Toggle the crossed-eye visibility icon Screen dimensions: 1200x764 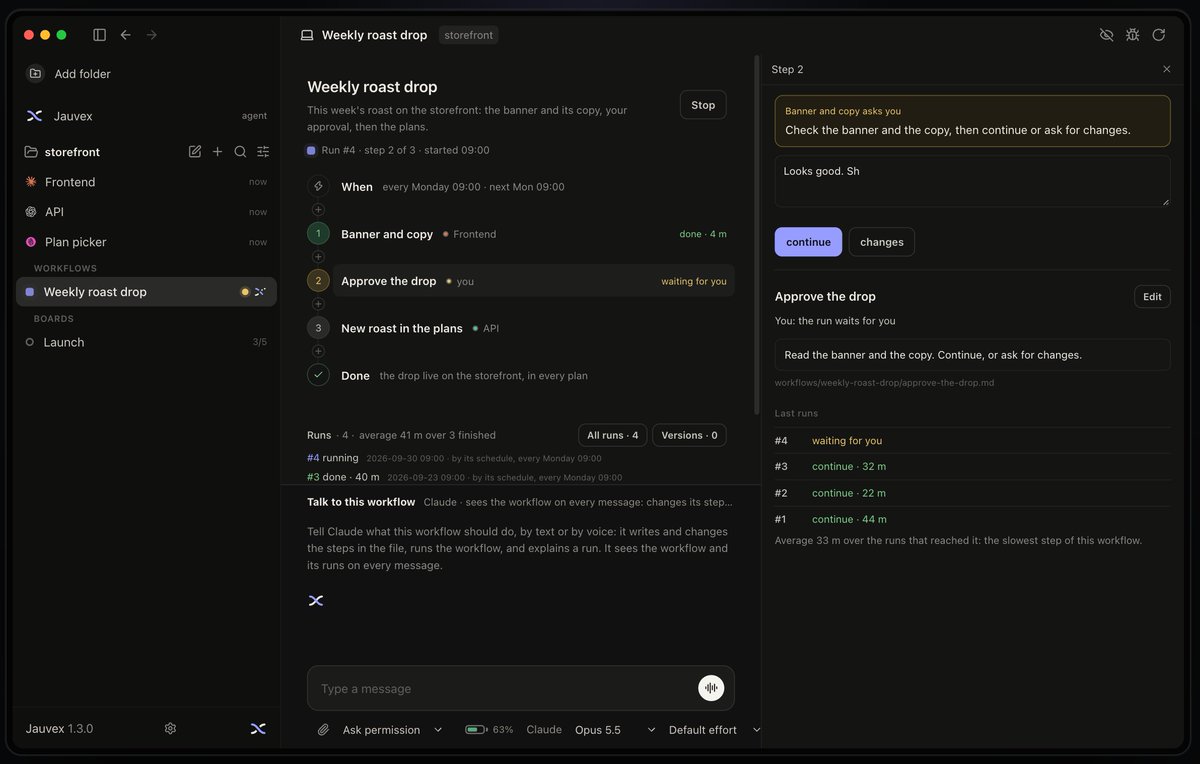[1106, 35]
